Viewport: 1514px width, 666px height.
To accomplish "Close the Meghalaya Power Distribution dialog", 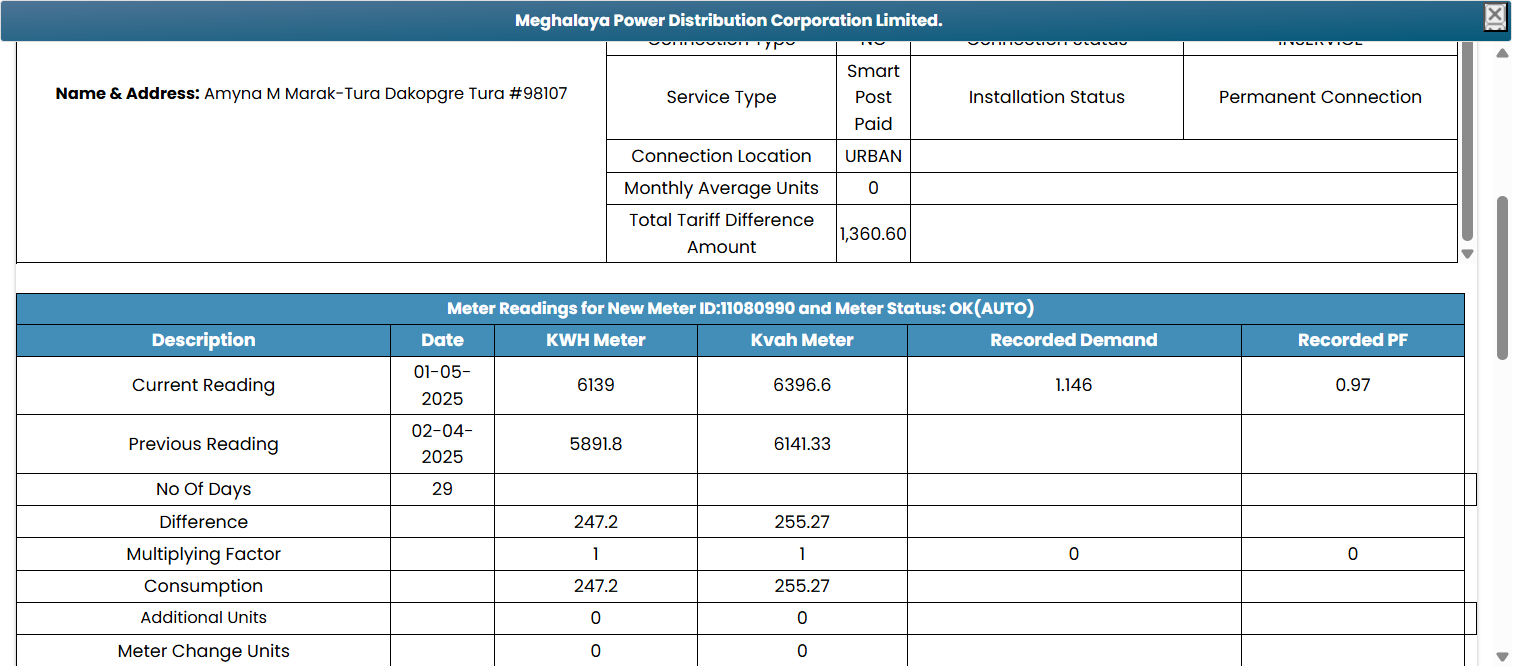I will (x=1494, y=15).
